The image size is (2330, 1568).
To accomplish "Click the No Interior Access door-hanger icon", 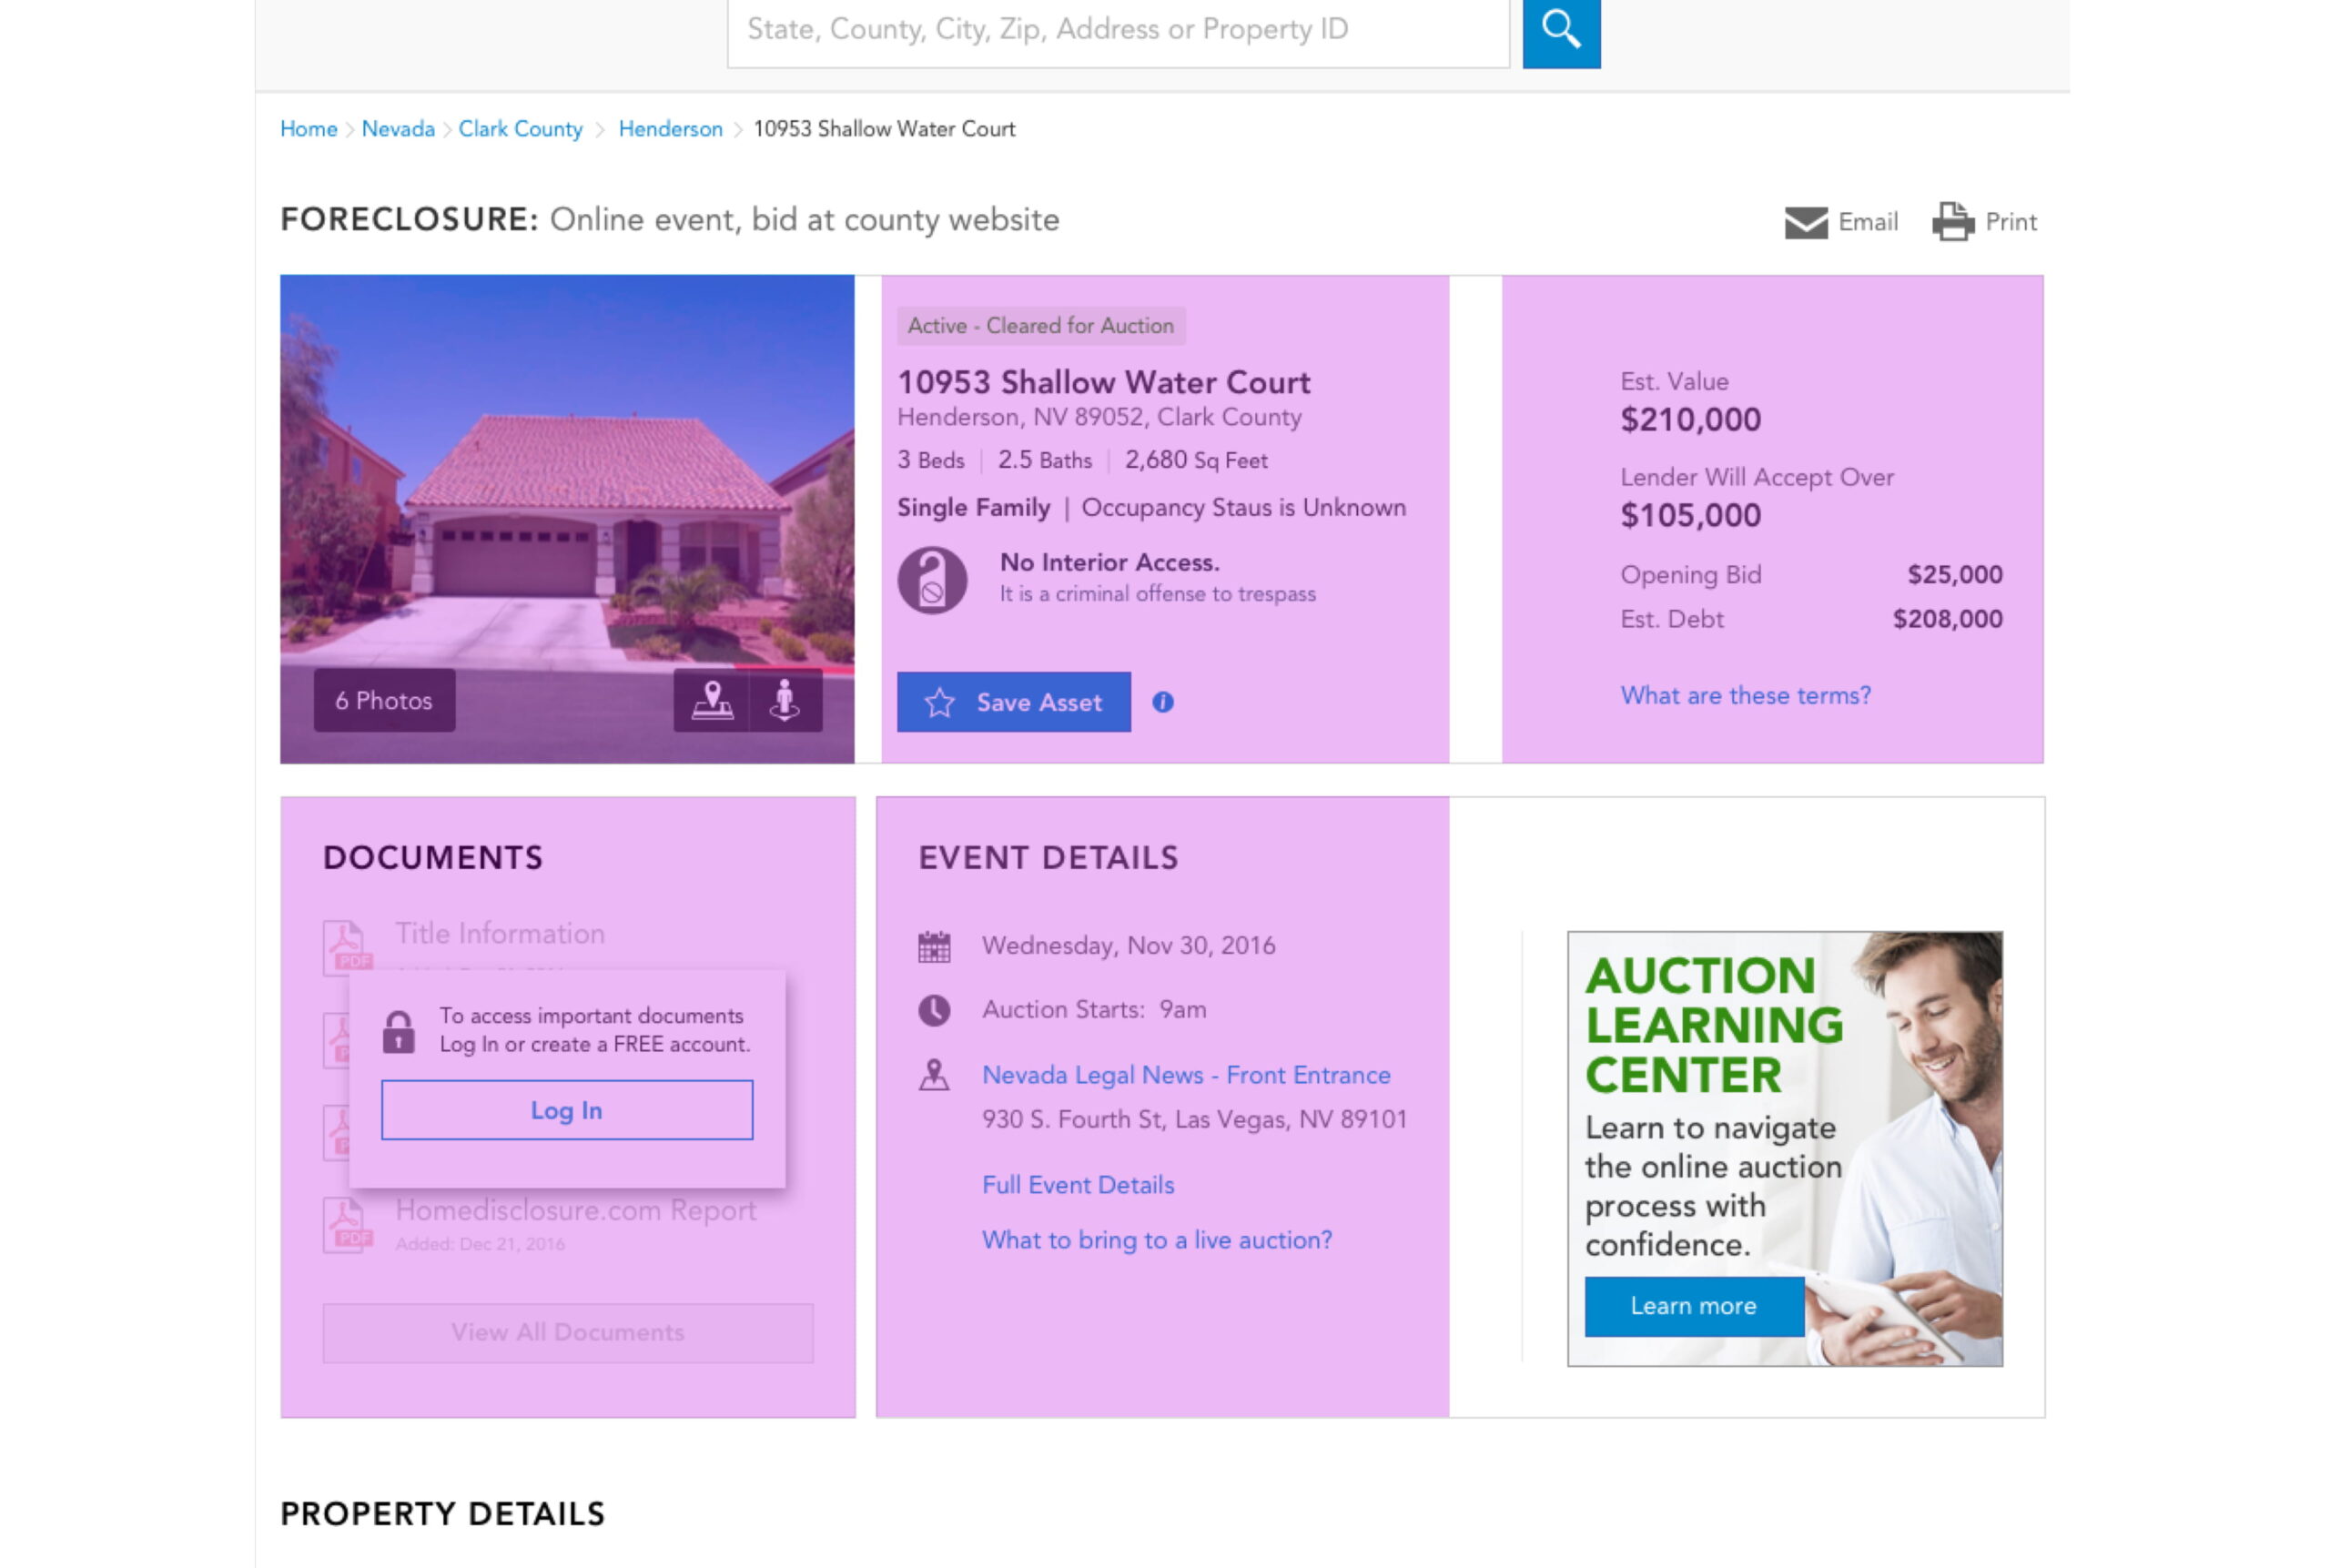I will (x=932, y=580).
